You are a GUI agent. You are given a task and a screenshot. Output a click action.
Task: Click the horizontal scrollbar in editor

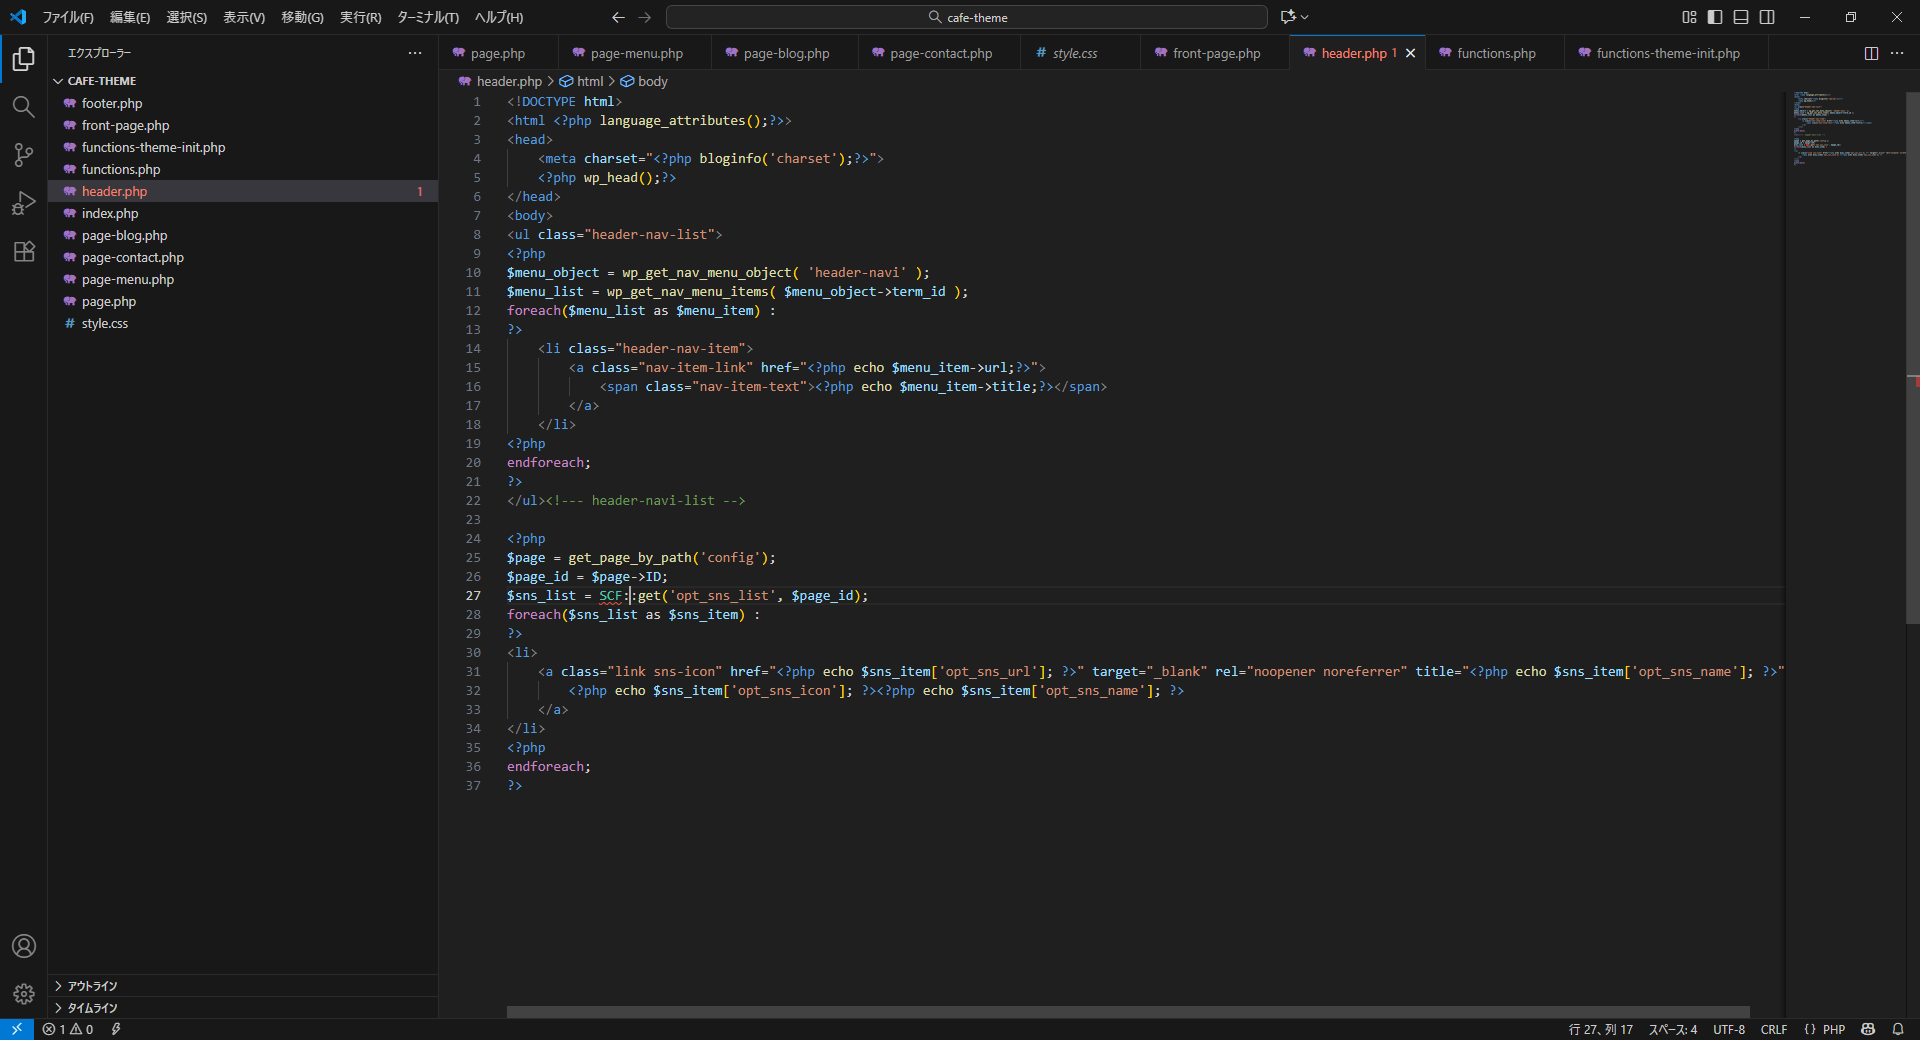tap(1127, 1012)
